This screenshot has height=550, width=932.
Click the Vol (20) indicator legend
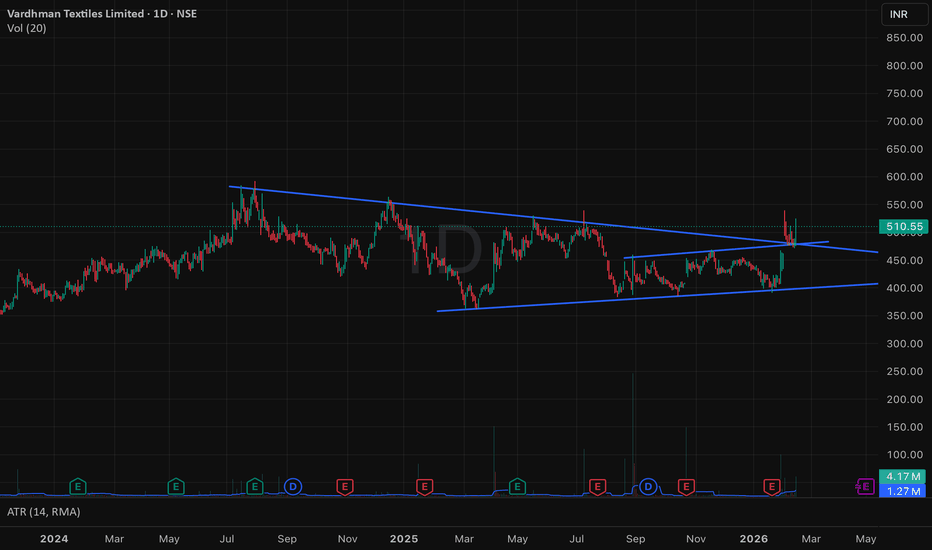25,28
